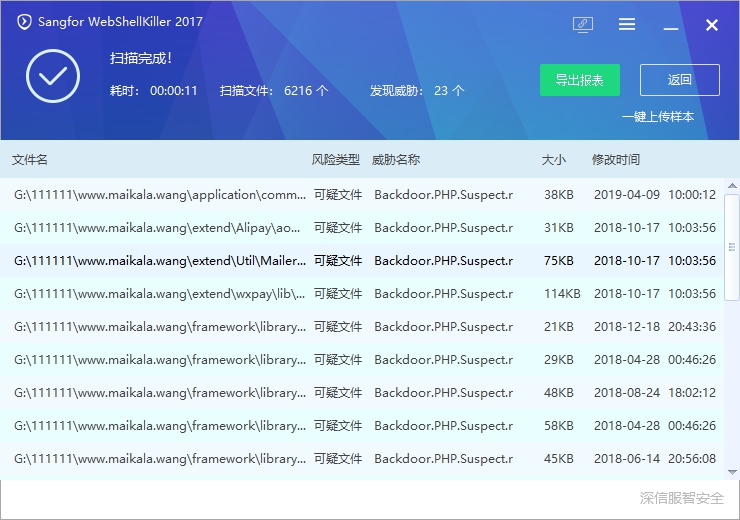Screen dimensions: 740x520
Task: Click the 一键上传样本 link
Action: pos(658,117)
